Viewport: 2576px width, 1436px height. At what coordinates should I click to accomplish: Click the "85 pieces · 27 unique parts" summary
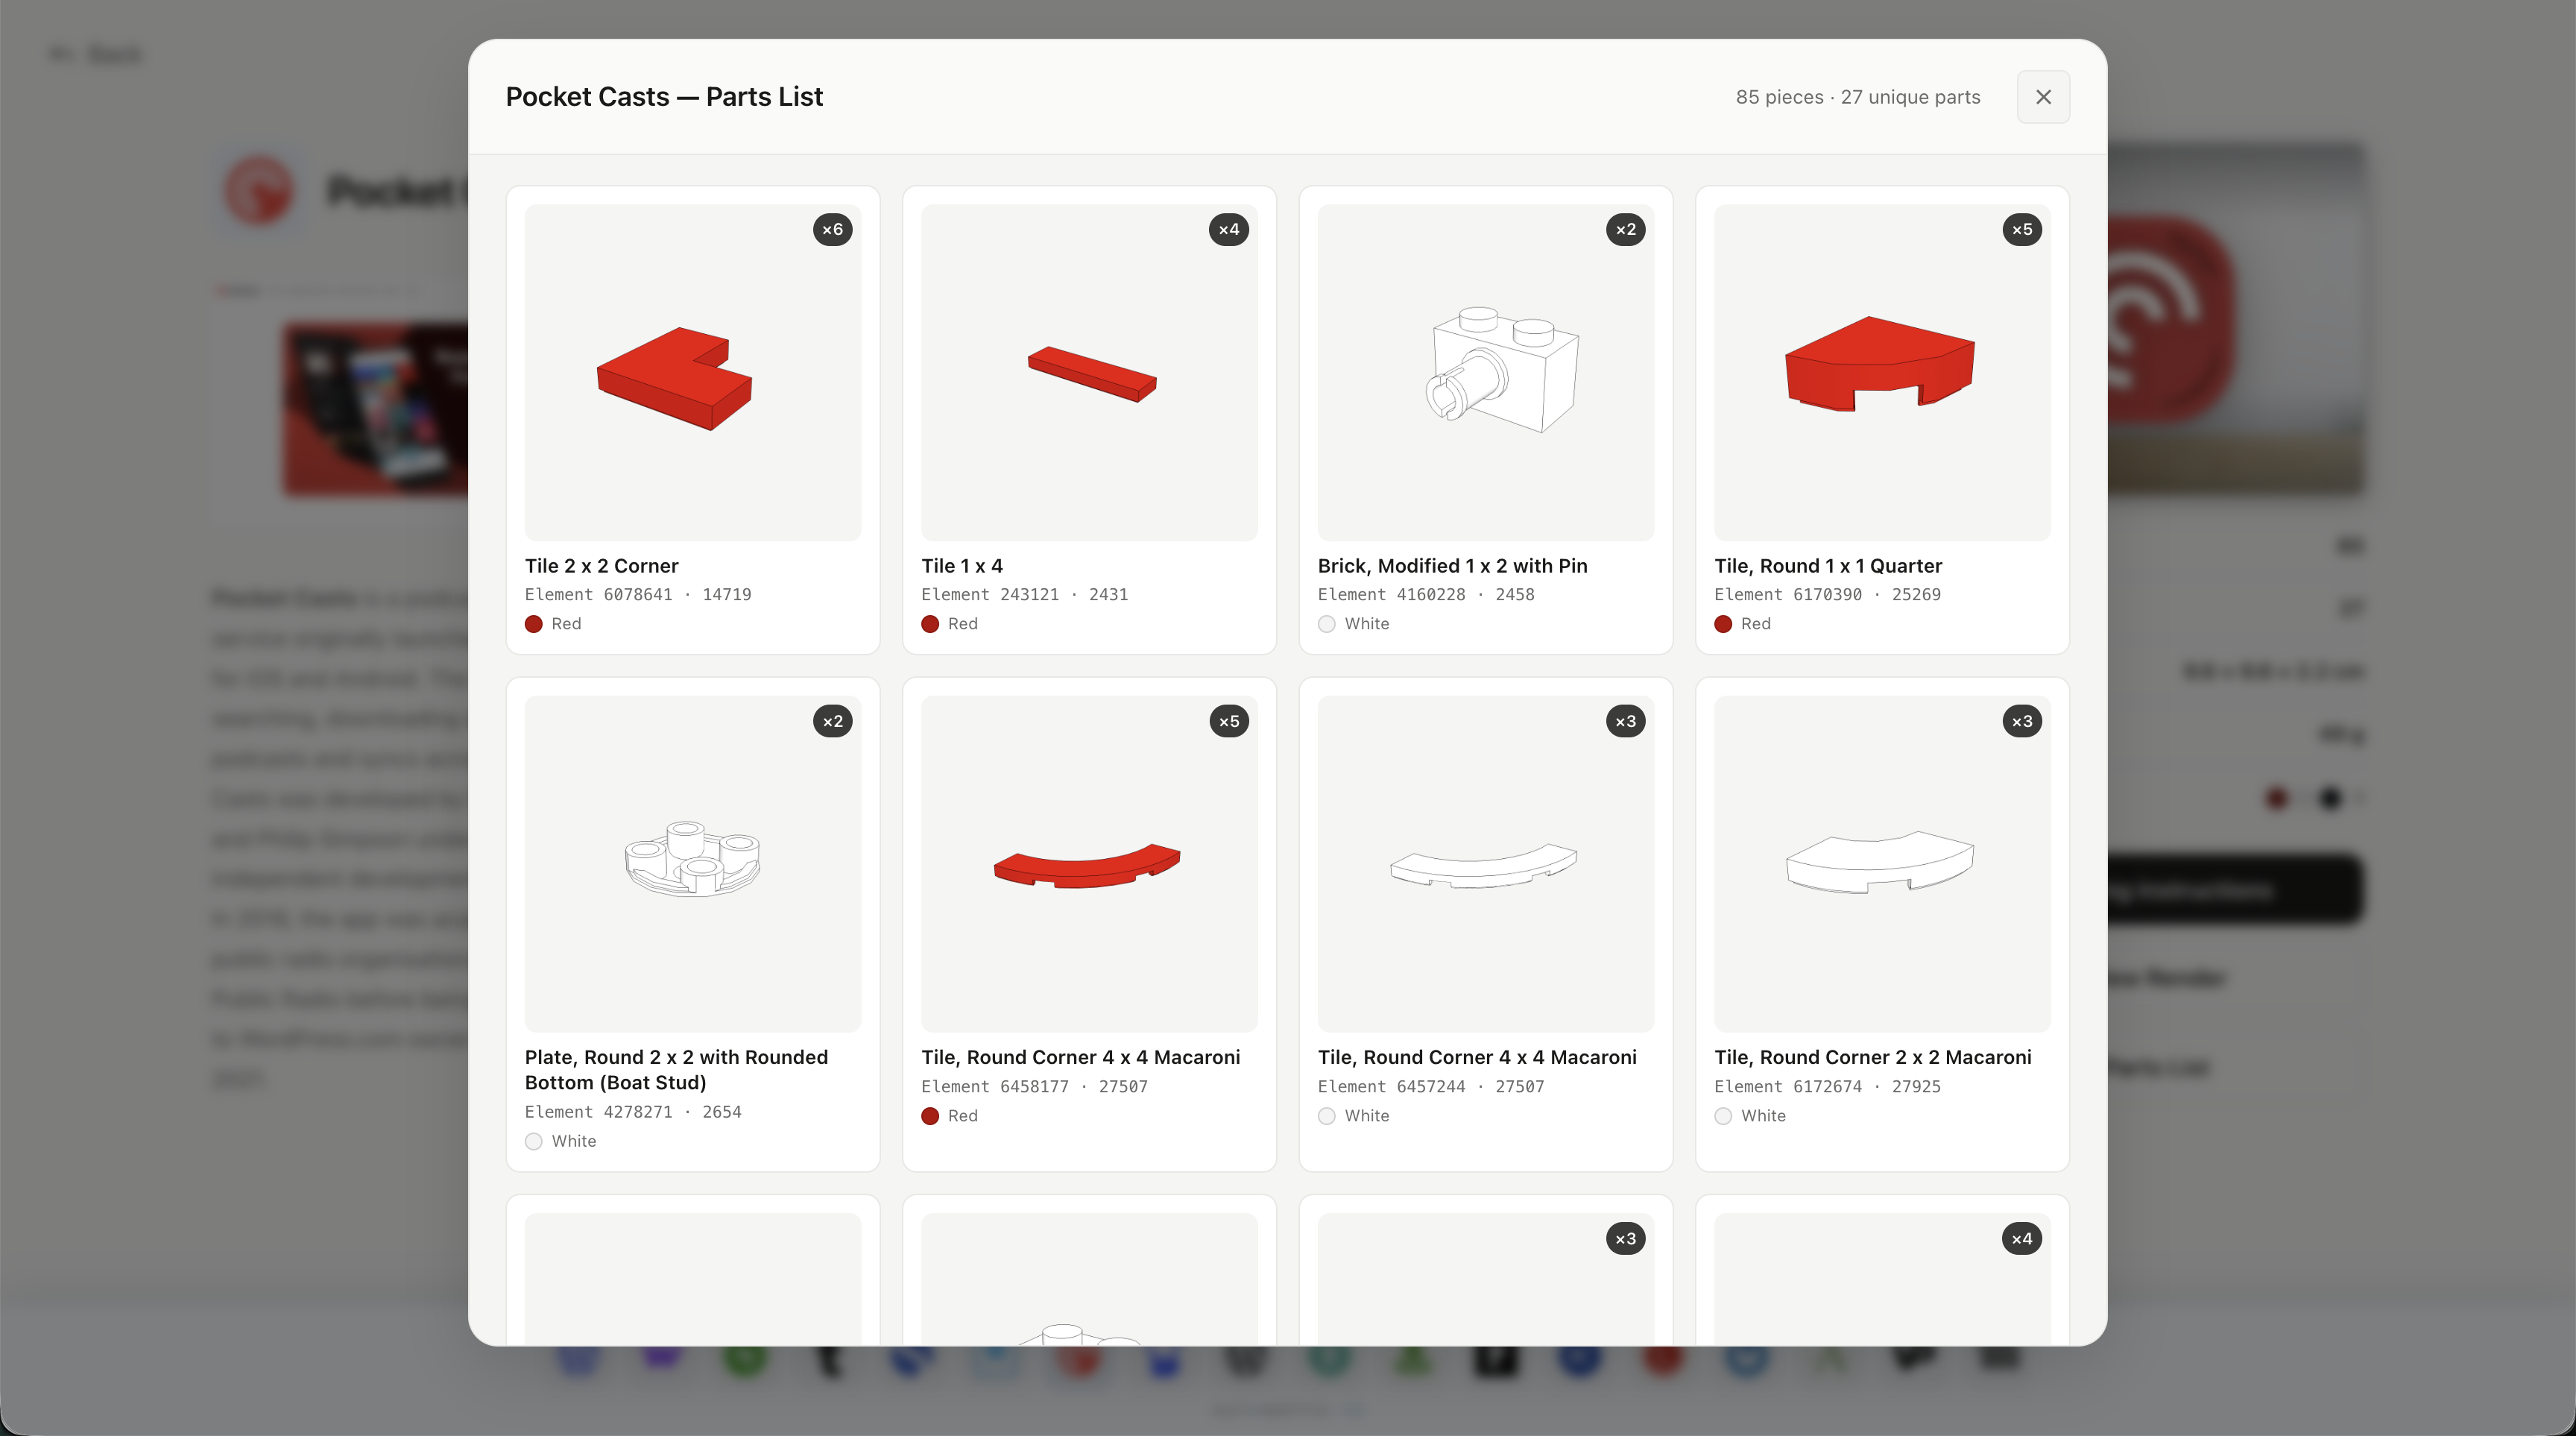point(1858,97)
